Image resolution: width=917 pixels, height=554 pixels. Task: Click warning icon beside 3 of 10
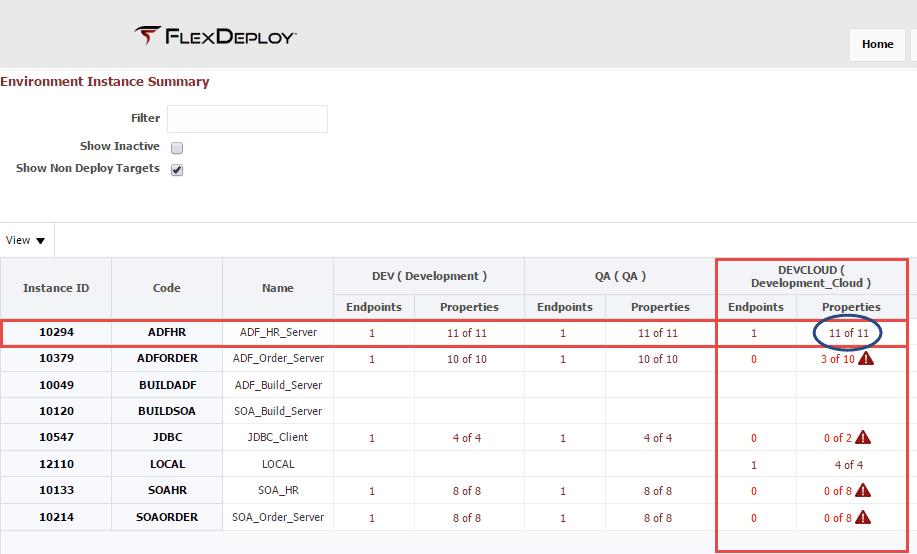tap(866, 358)
